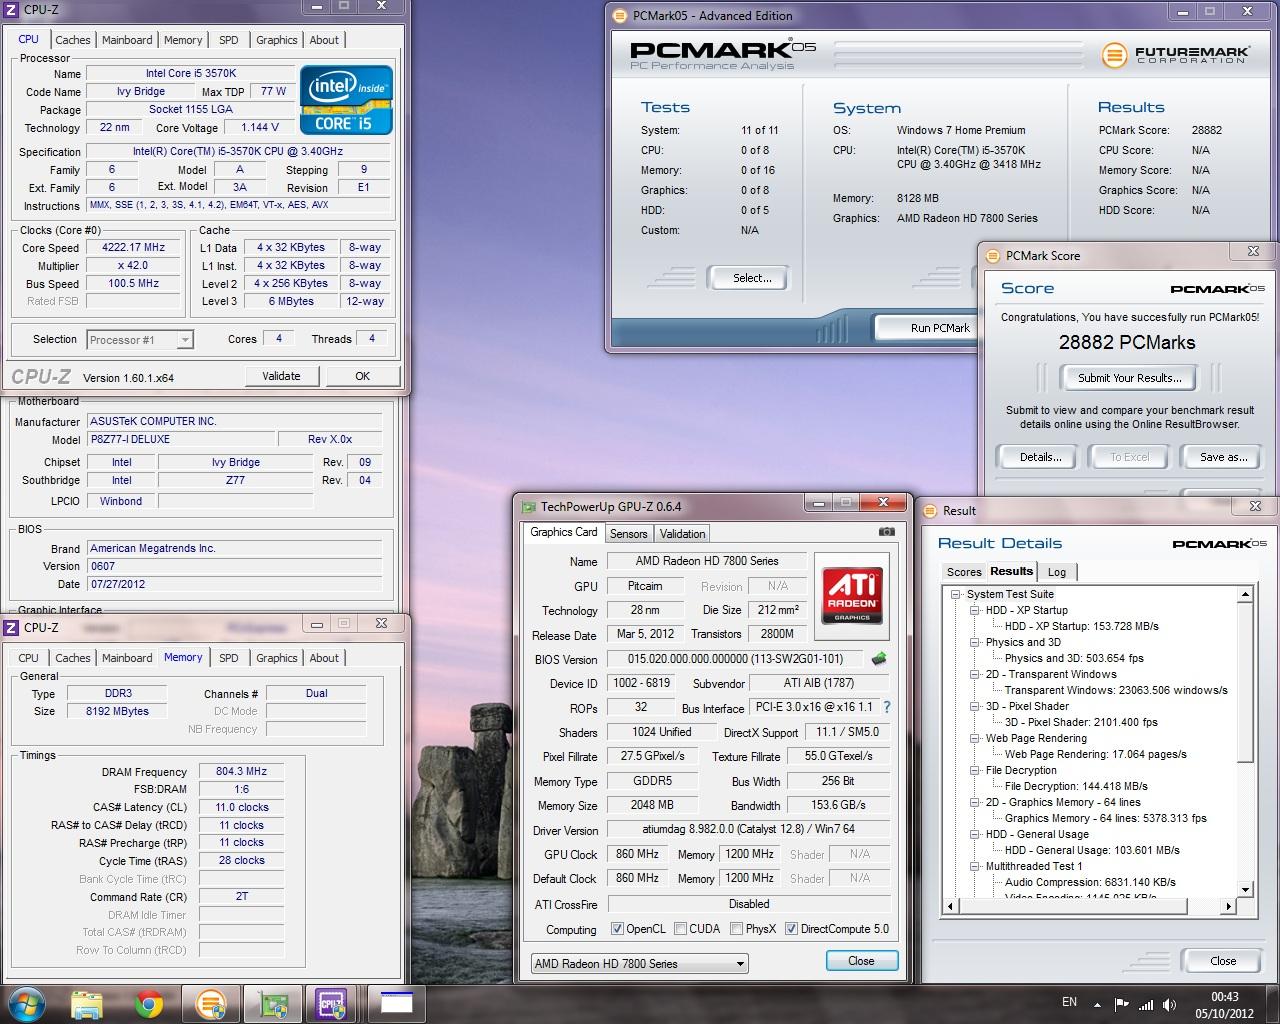Collapse the Web Page Rendering node
The image size is (1280, 1024).
[975, 738]
